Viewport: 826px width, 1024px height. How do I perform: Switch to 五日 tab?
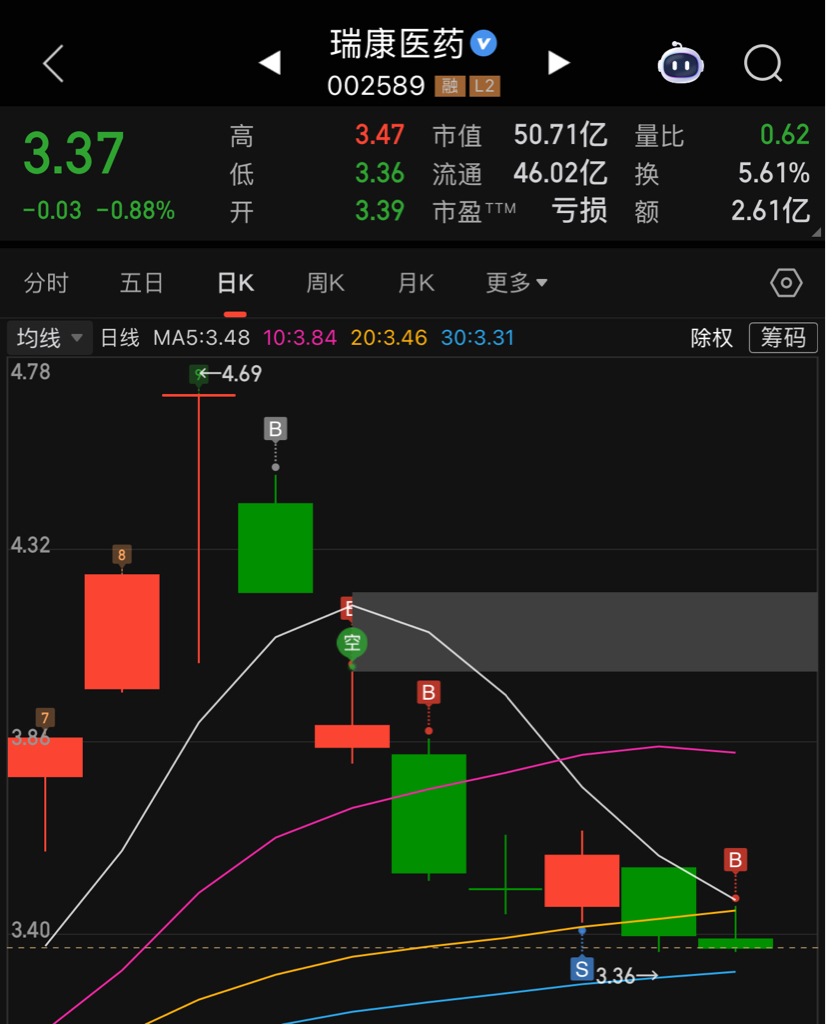[x=141, y=283]
